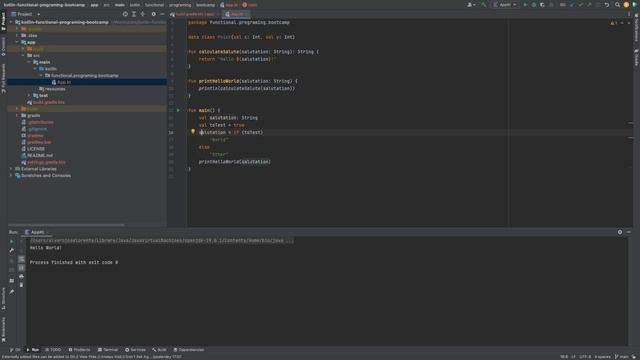
Task: Click Print icon in Run console
Action: click(21, 276)
